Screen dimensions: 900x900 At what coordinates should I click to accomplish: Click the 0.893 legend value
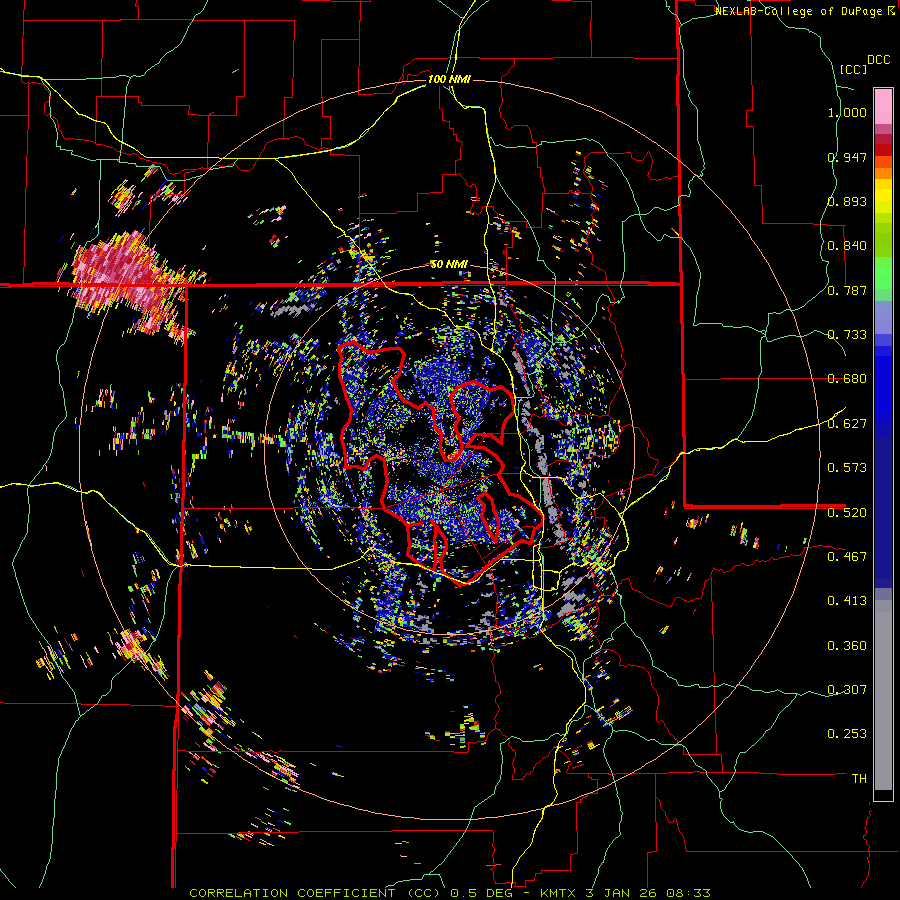point(847,201)
